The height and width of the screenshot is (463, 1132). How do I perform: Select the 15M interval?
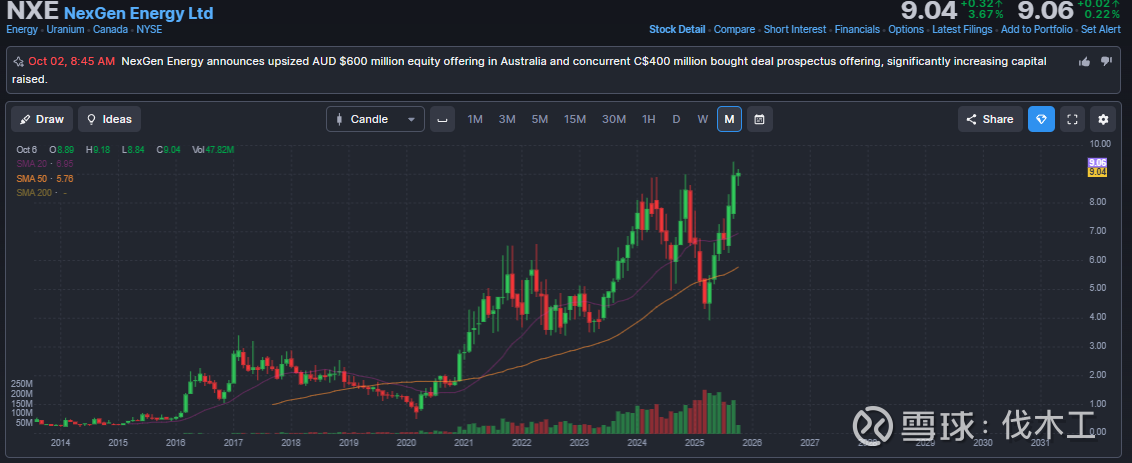[574, 120]
